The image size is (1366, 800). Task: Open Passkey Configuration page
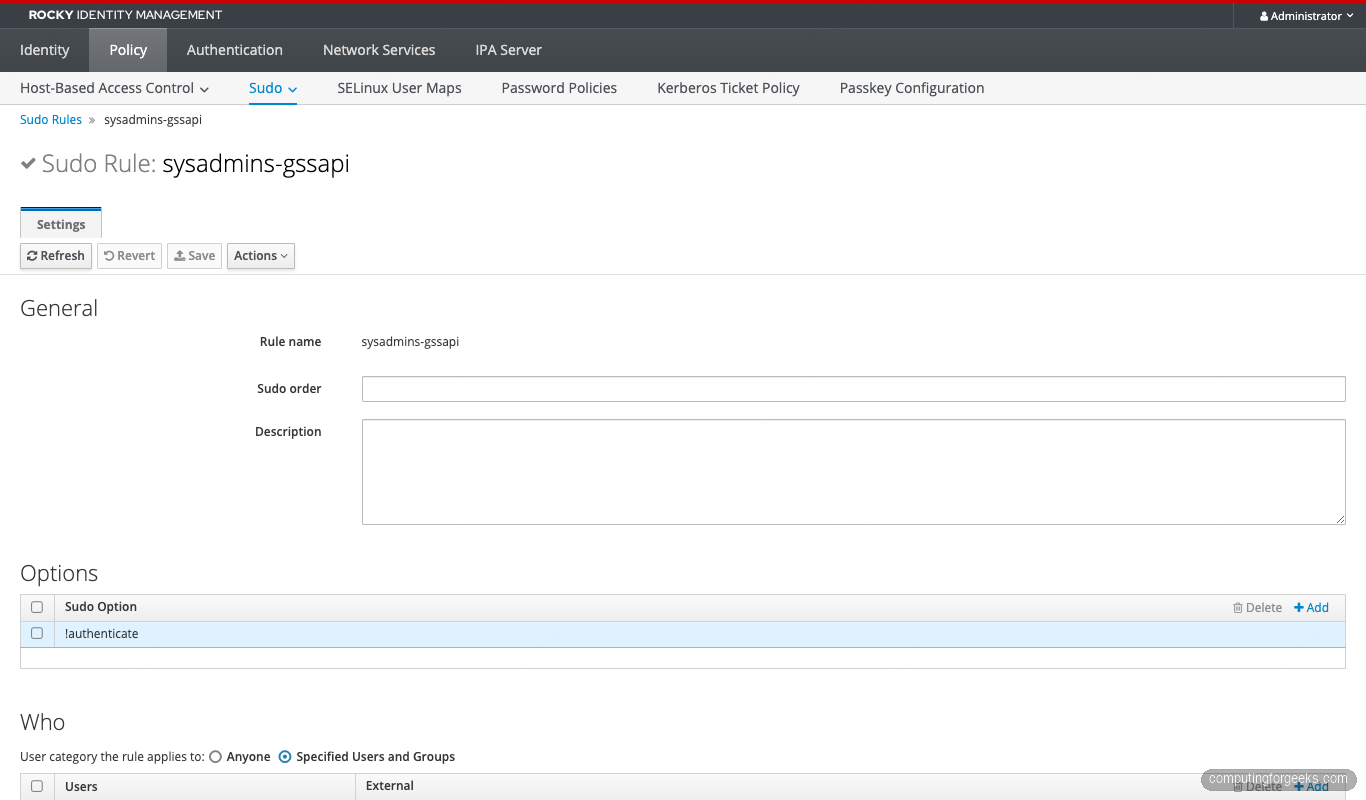click(912, 88)
